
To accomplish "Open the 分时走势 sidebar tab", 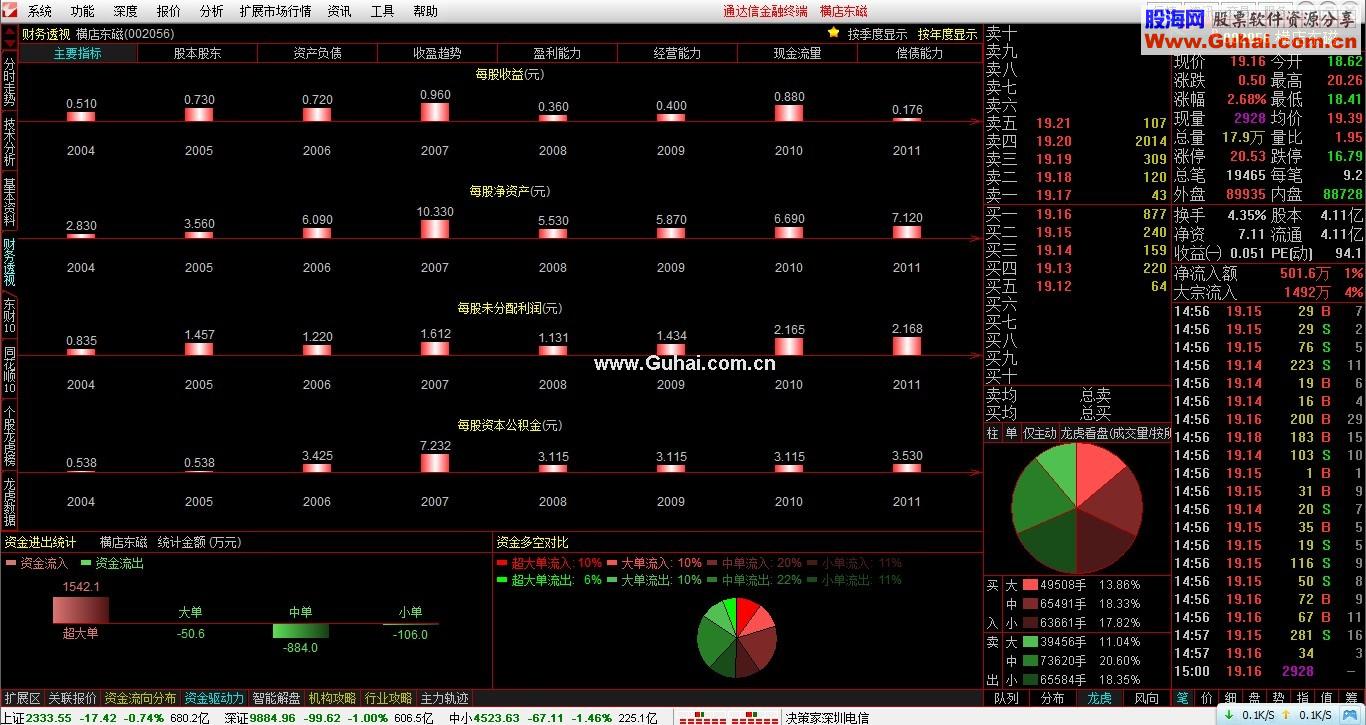I will click(9, 80).
